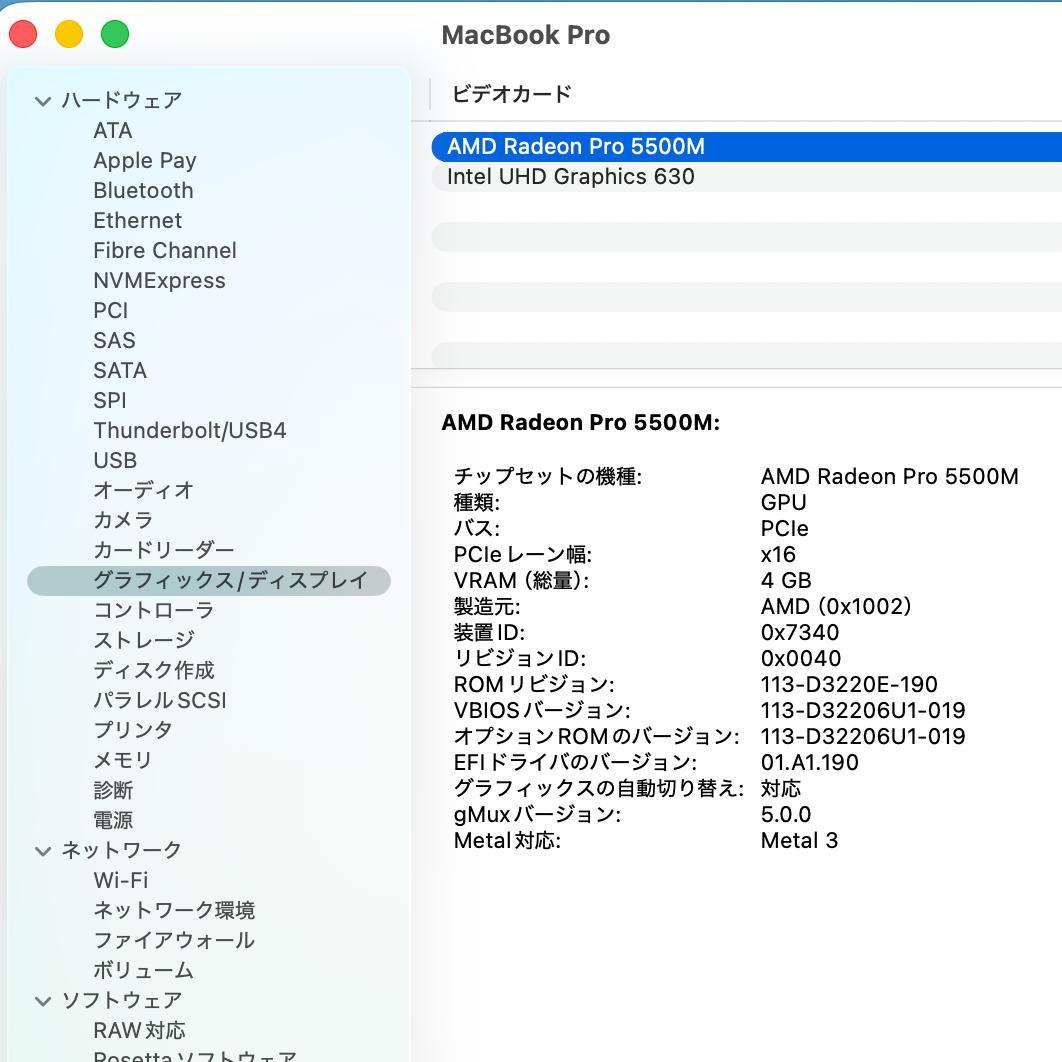Viewport: 1062px width, 1062px height.
Task: View RAW 対応 software information
Action: [x=138, y=1030]
